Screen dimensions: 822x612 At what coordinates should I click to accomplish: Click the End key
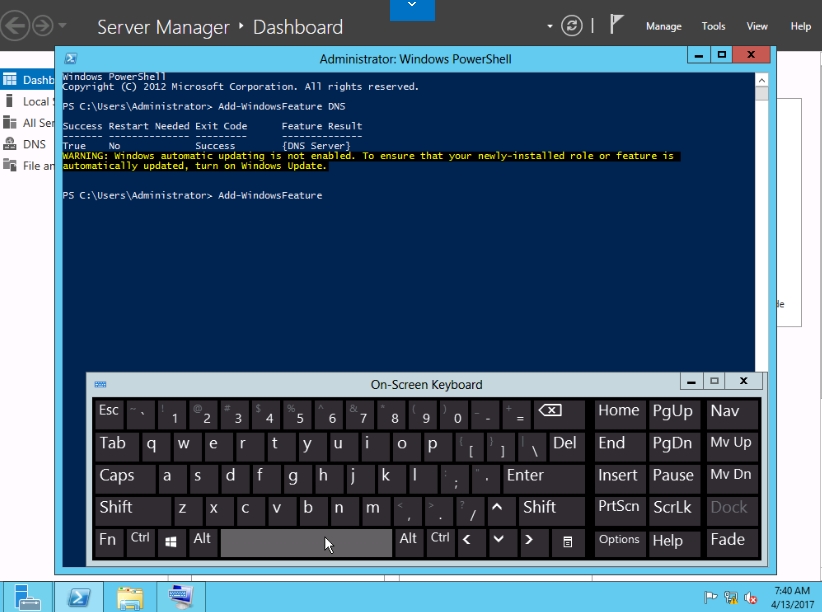click(x=620, y=446)
